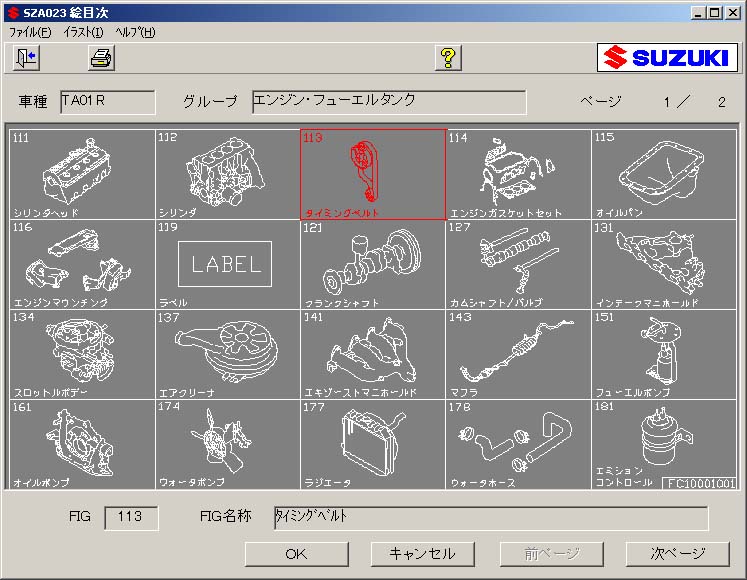This screenshot has height=580, width=747.
Task: Click the FIG number field showing 113
Action: [131, 517]
